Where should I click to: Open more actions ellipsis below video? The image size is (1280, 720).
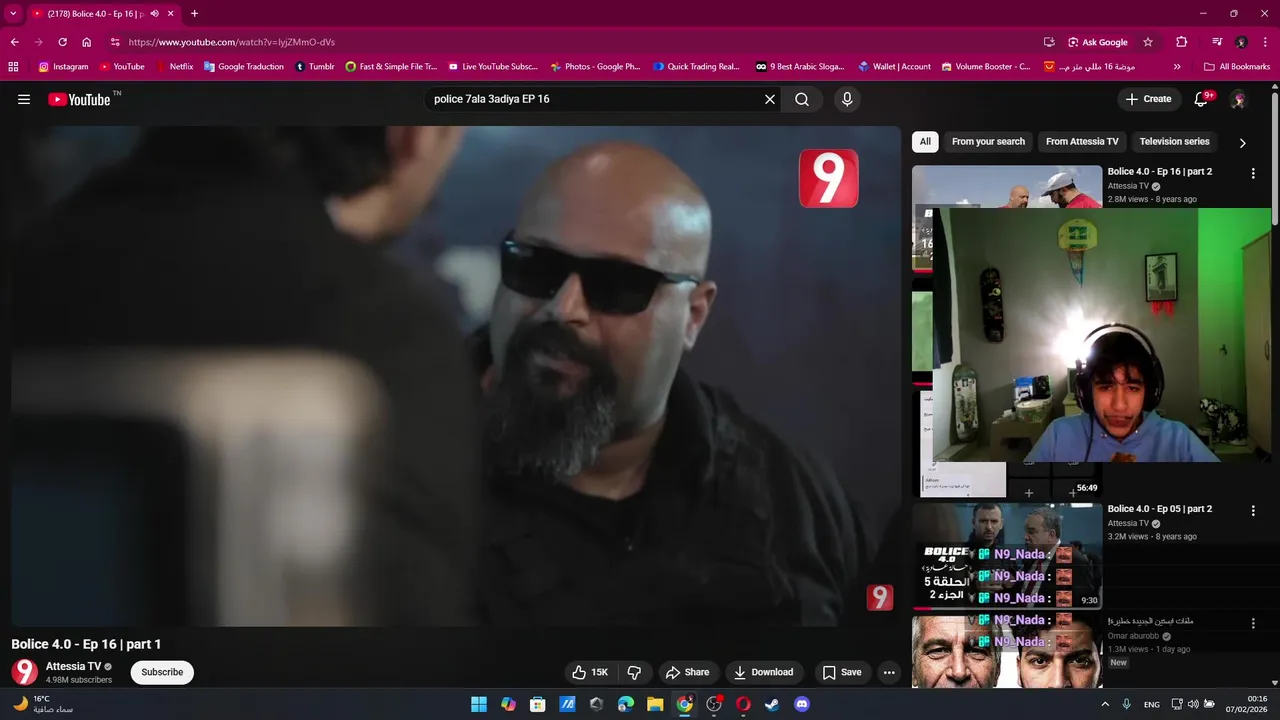tap(889, 672)
